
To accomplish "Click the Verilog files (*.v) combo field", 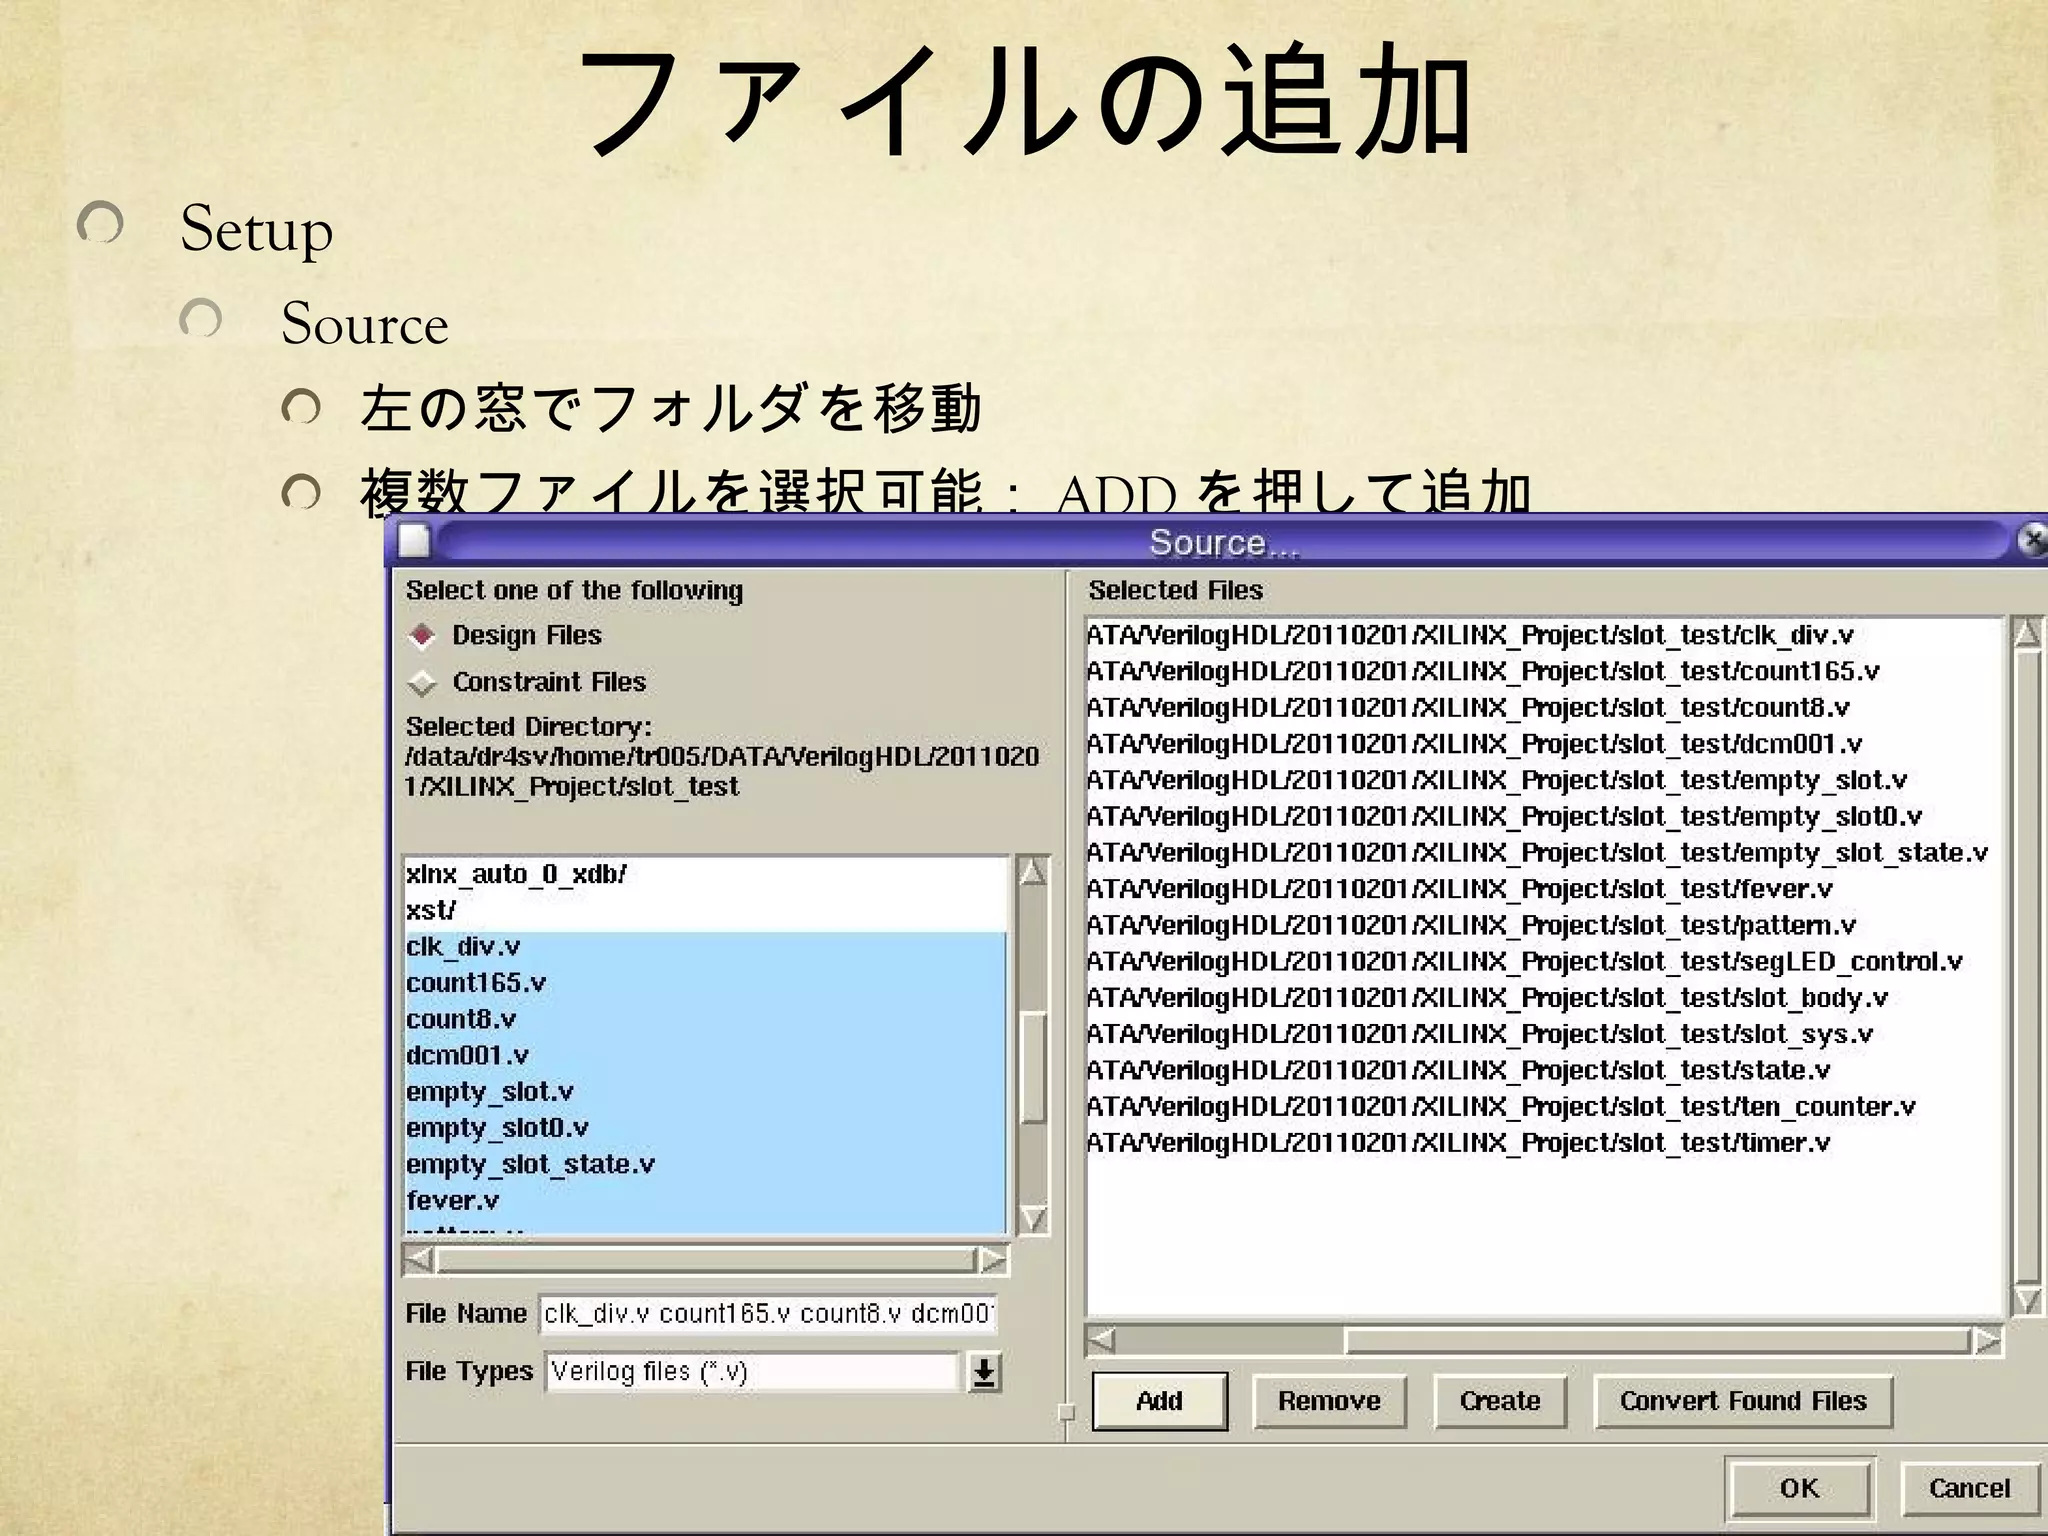I will click(752, 1372).
